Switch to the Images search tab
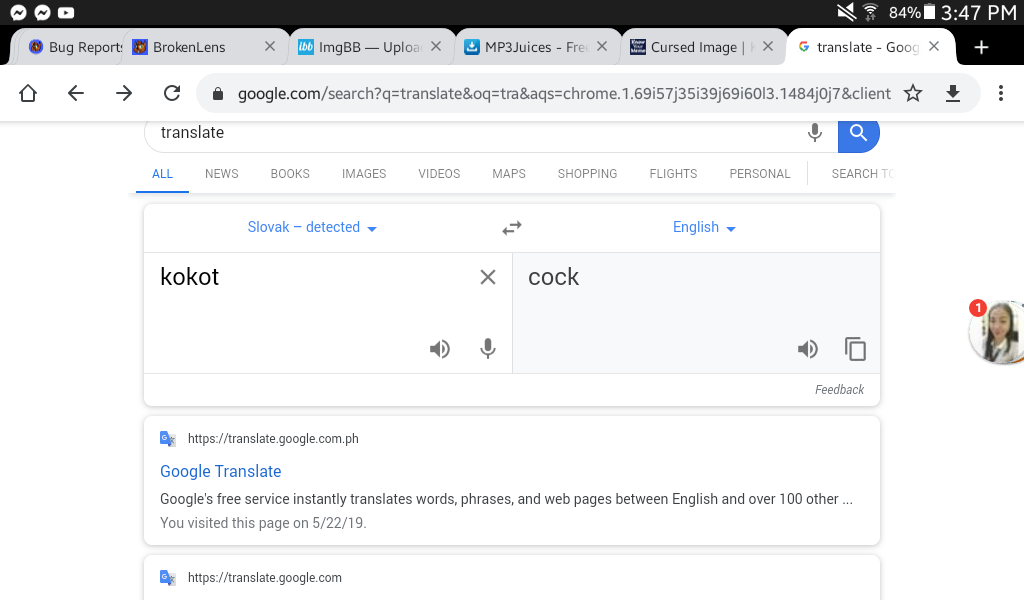Viewport: 1024px width, 600px height. click(x=364, y=174)
